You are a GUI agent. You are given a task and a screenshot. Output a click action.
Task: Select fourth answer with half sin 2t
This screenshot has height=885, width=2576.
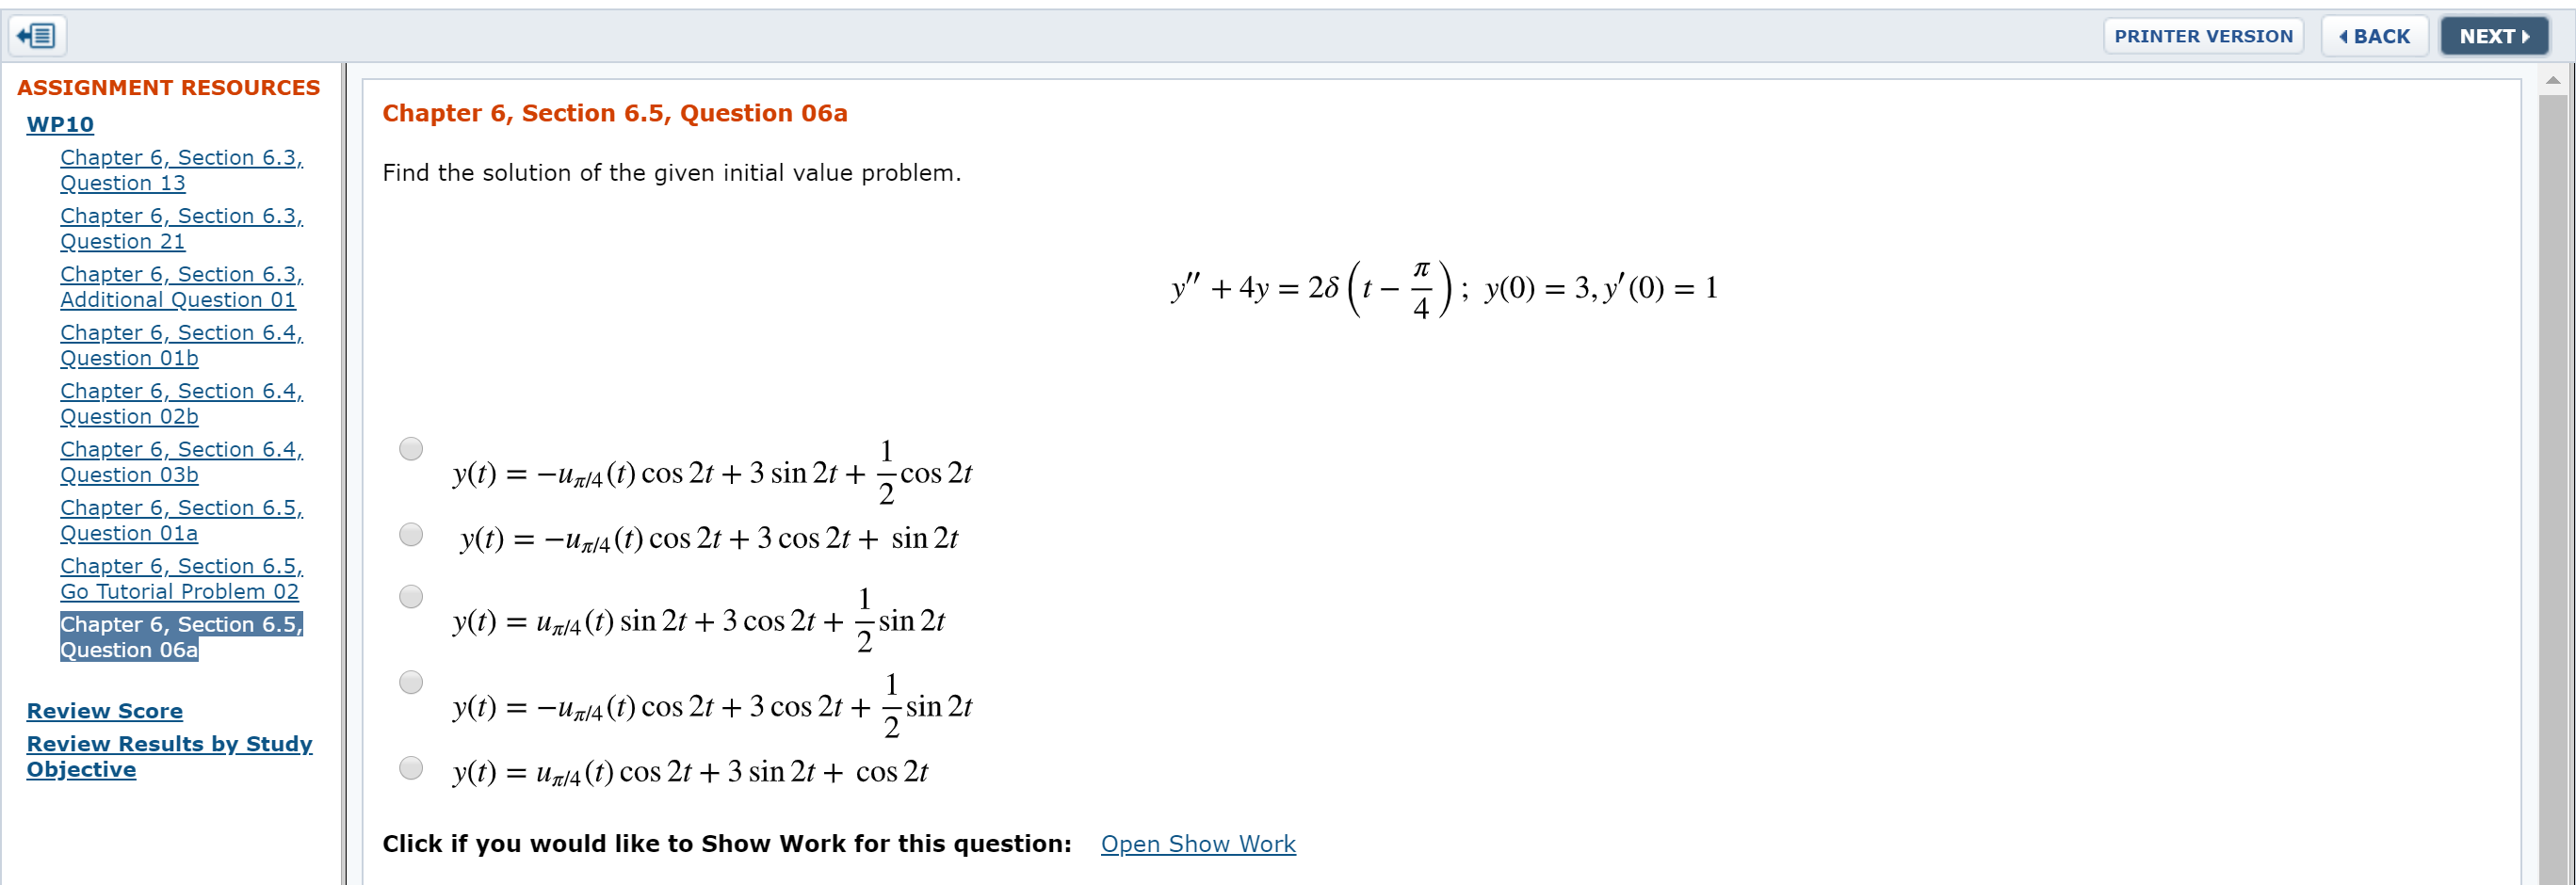coord(411,682)
